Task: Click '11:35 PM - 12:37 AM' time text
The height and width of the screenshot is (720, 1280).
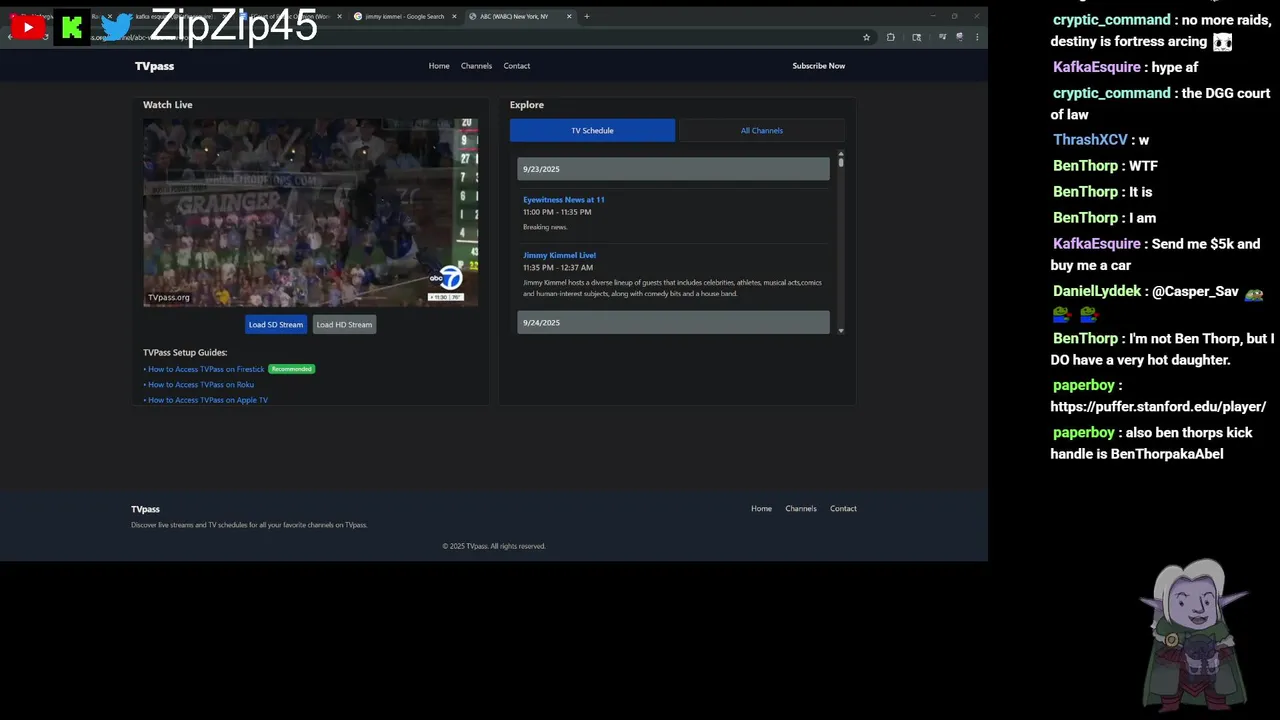Action: coord(558,267)
